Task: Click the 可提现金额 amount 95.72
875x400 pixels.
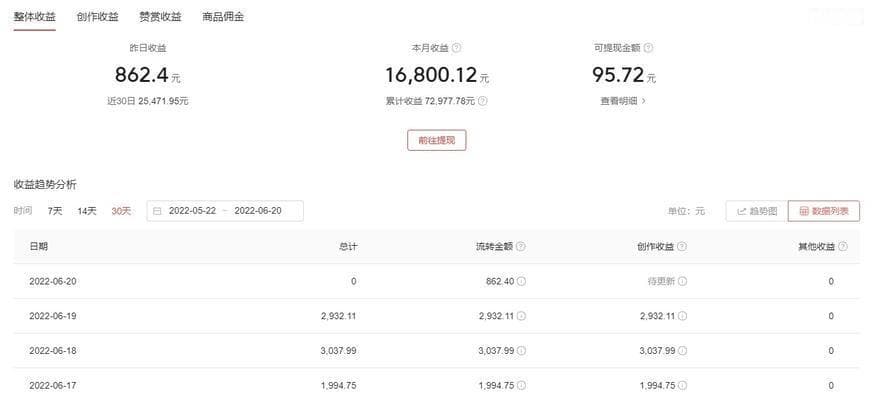Action: click(618, 75)
